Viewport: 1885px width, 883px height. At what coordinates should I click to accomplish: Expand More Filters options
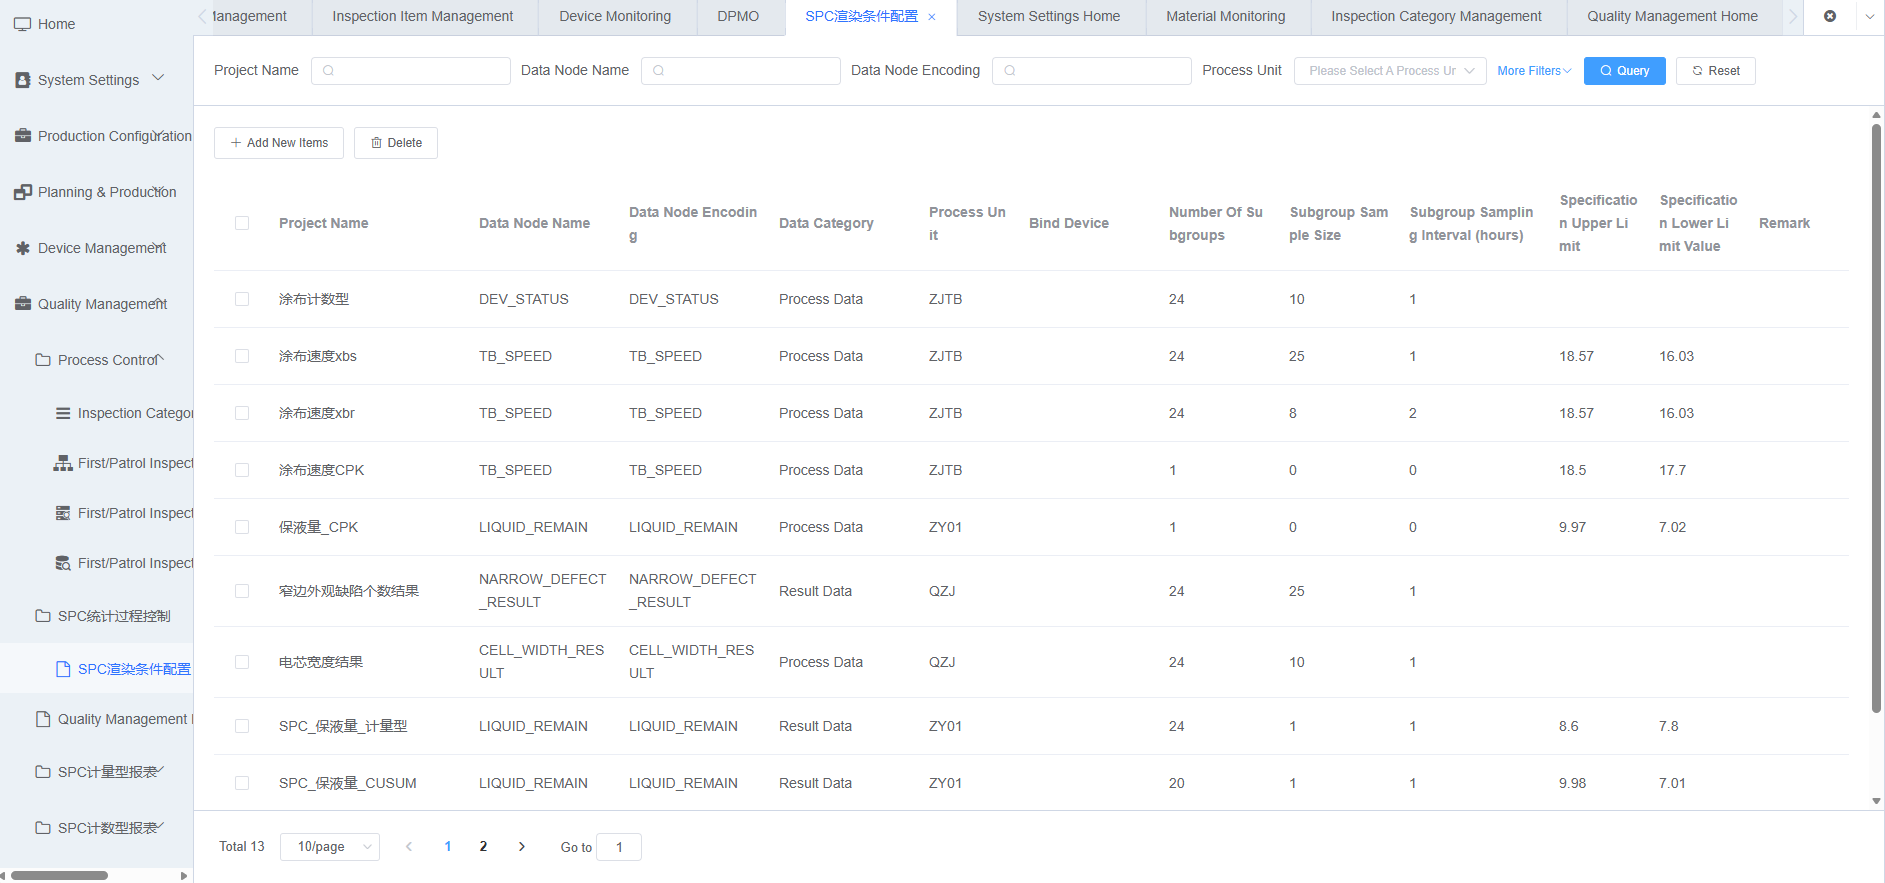[1534, 71]
